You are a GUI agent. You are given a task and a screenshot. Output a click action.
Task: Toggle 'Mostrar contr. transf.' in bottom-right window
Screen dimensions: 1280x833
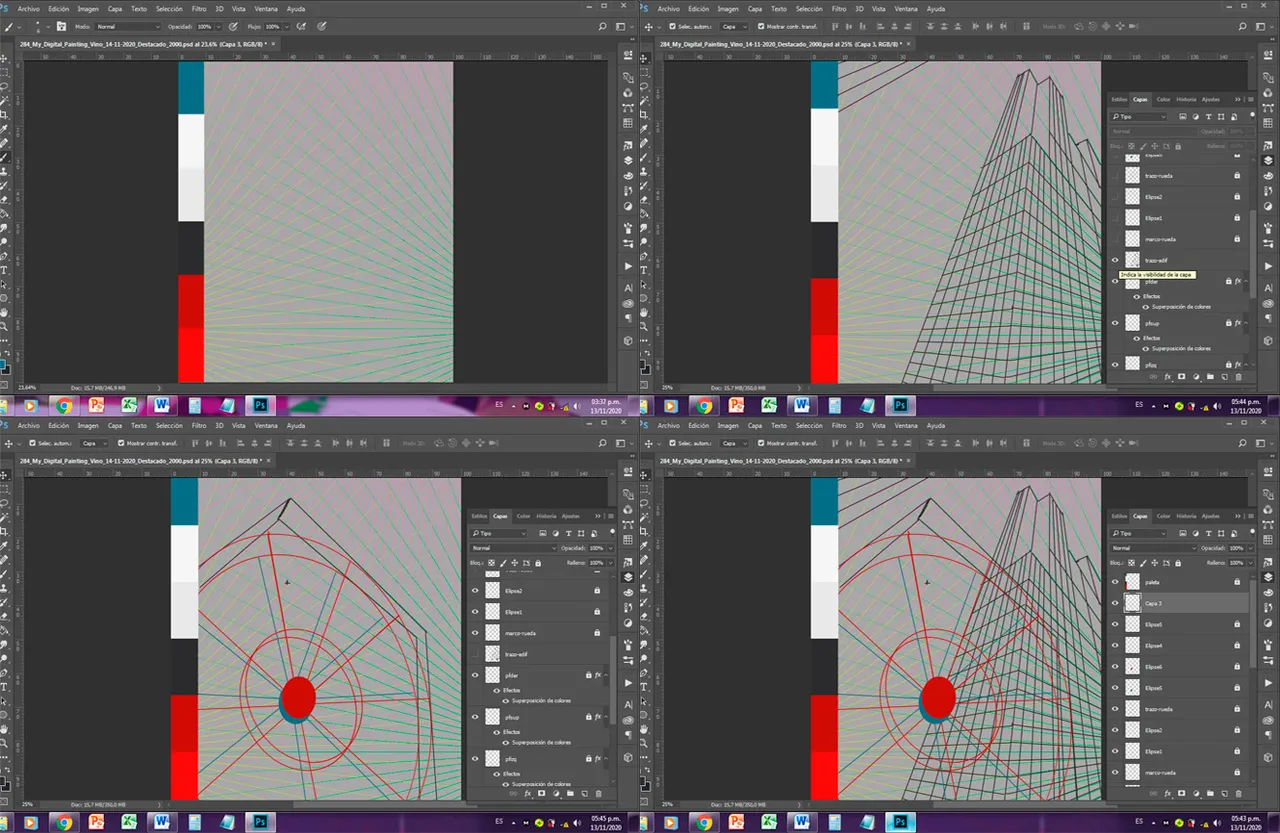tap(762, 443)
